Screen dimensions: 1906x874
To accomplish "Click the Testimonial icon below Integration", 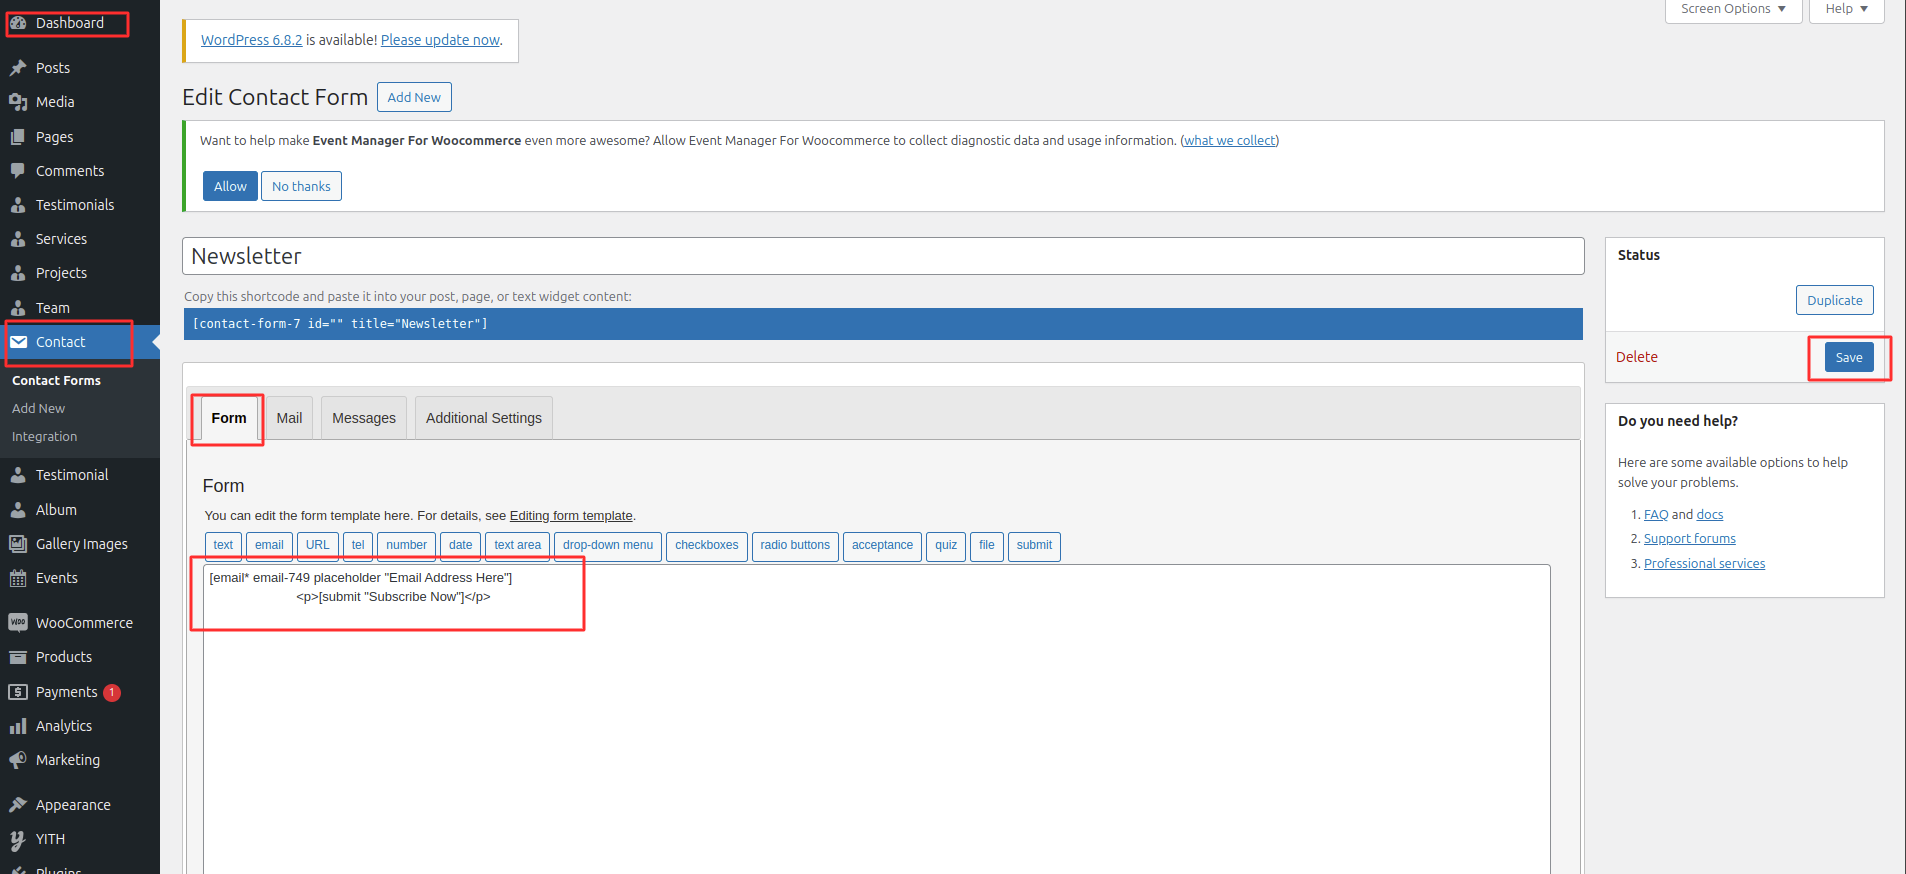I will [x=18, y=475].
